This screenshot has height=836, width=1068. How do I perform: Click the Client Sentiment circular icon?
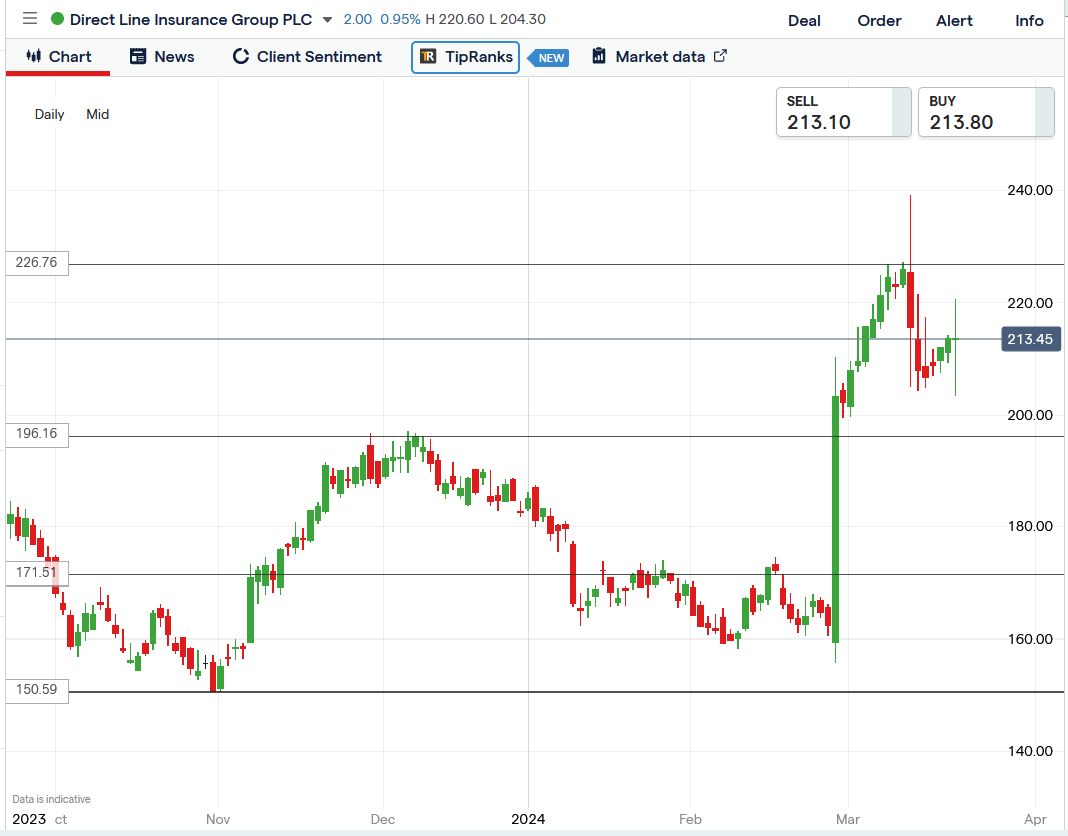pyautogui.click(x=240, y=56)
